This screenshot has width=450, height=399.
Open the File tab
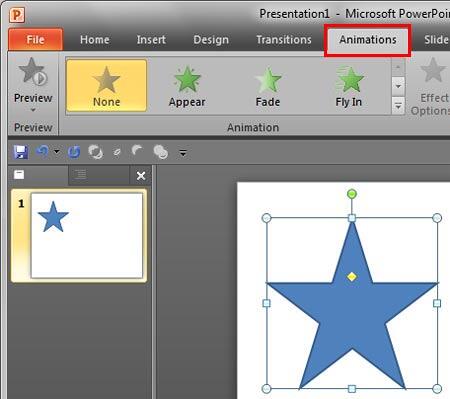point(35,40)
